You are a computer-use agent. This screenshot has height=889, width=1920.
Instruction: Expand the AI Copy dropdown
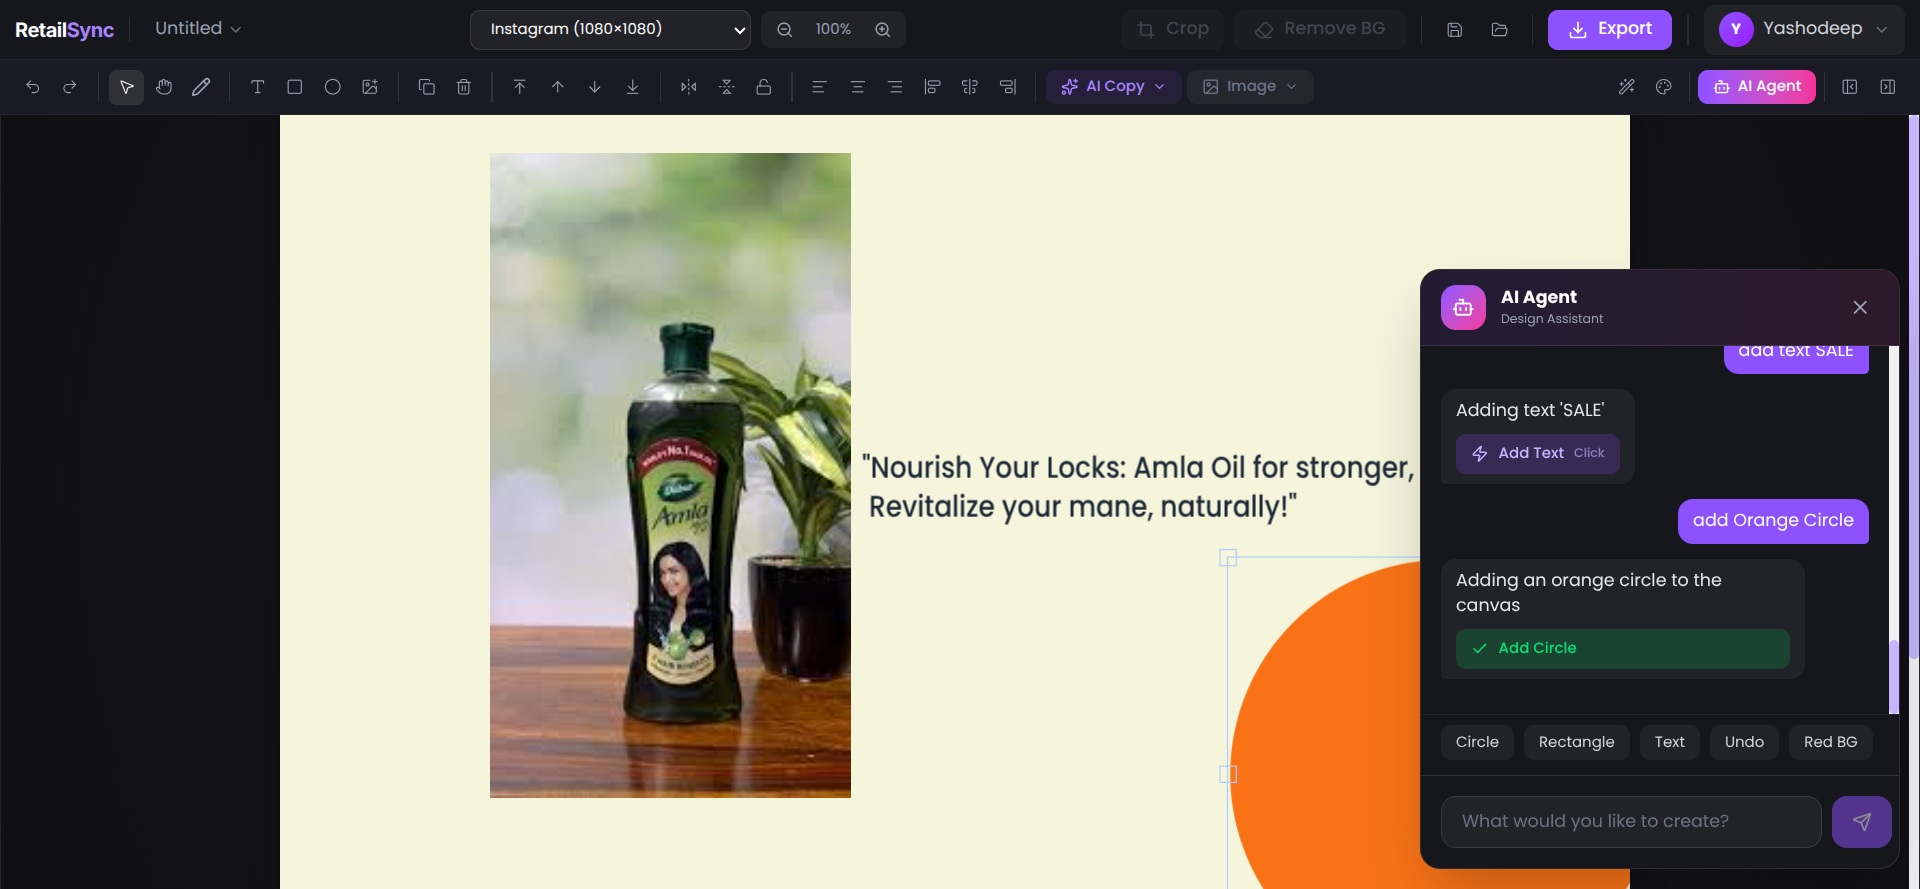click(x=1113, y=87)
